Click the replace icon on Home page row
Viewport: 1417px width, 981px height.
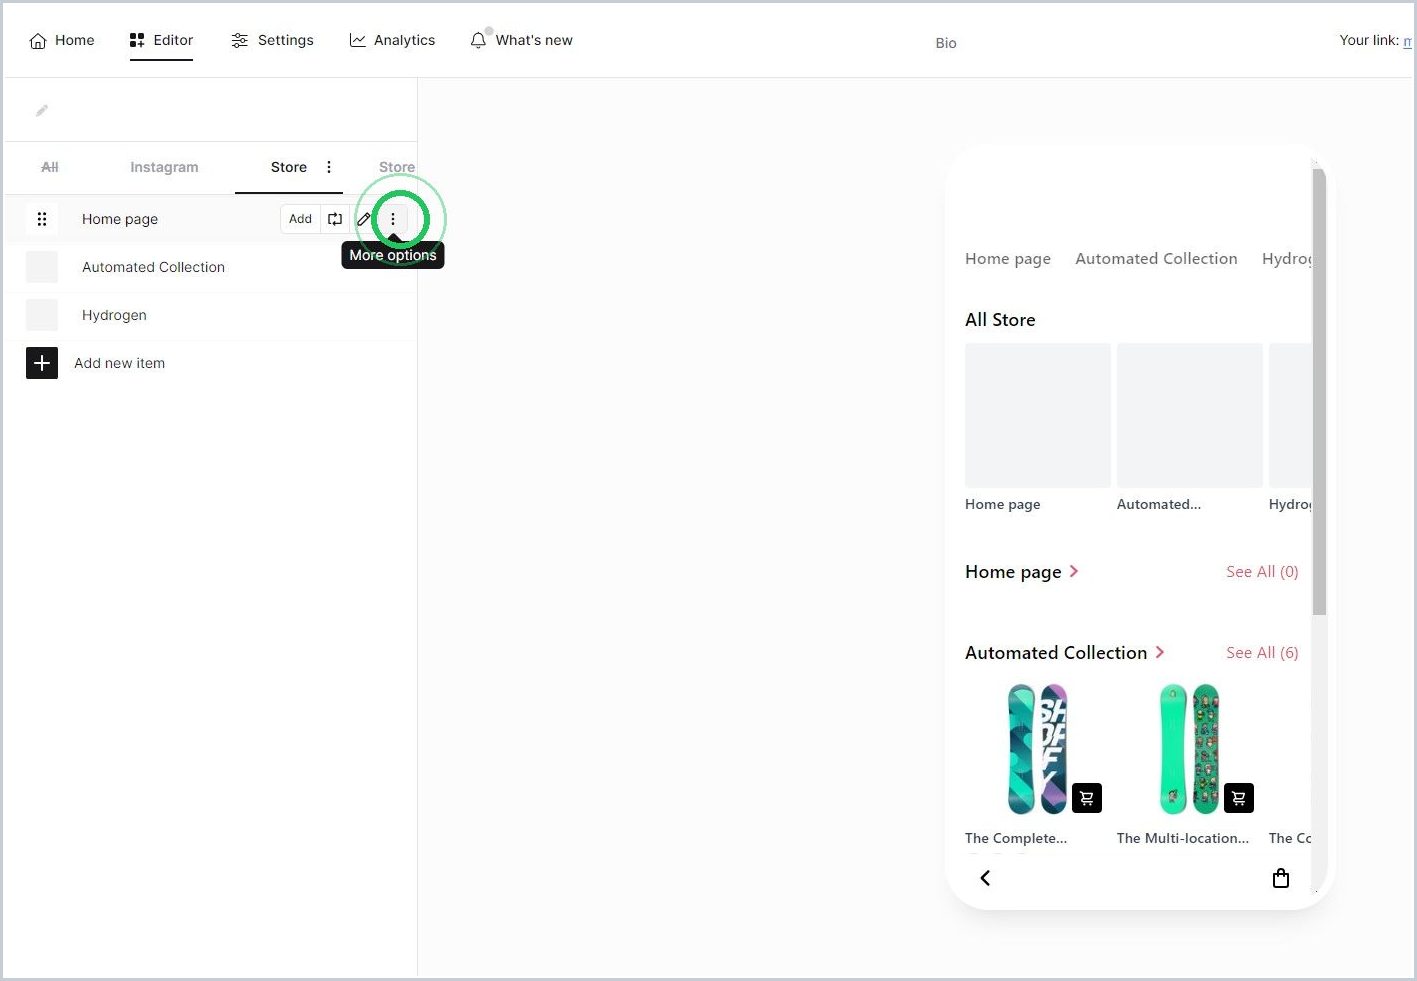pyautogui.click(x=335, y=219)
